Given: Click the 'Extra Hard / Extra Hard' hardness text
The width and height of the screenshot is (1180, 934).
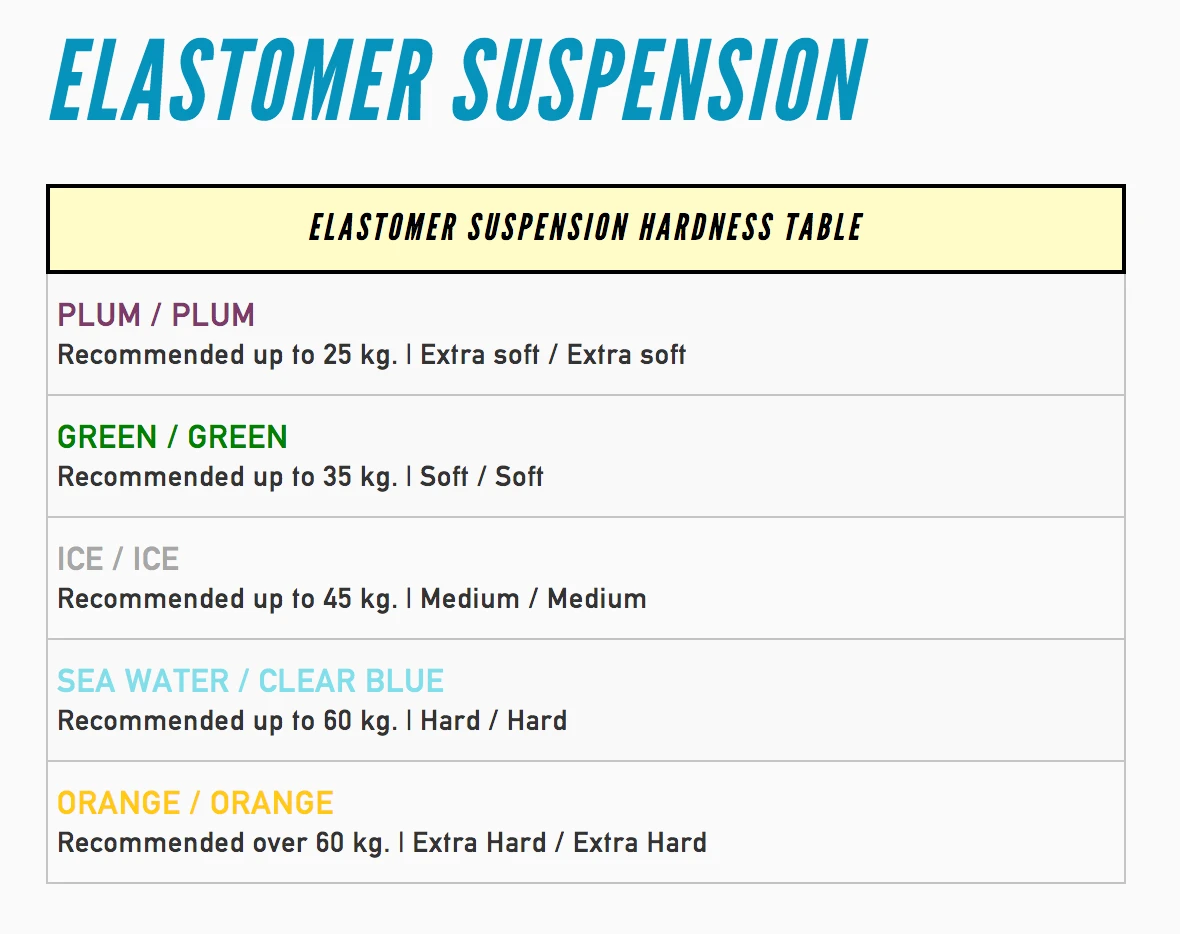Looking at the screenshot, I should pyautogui.click(x=559, y=843).
